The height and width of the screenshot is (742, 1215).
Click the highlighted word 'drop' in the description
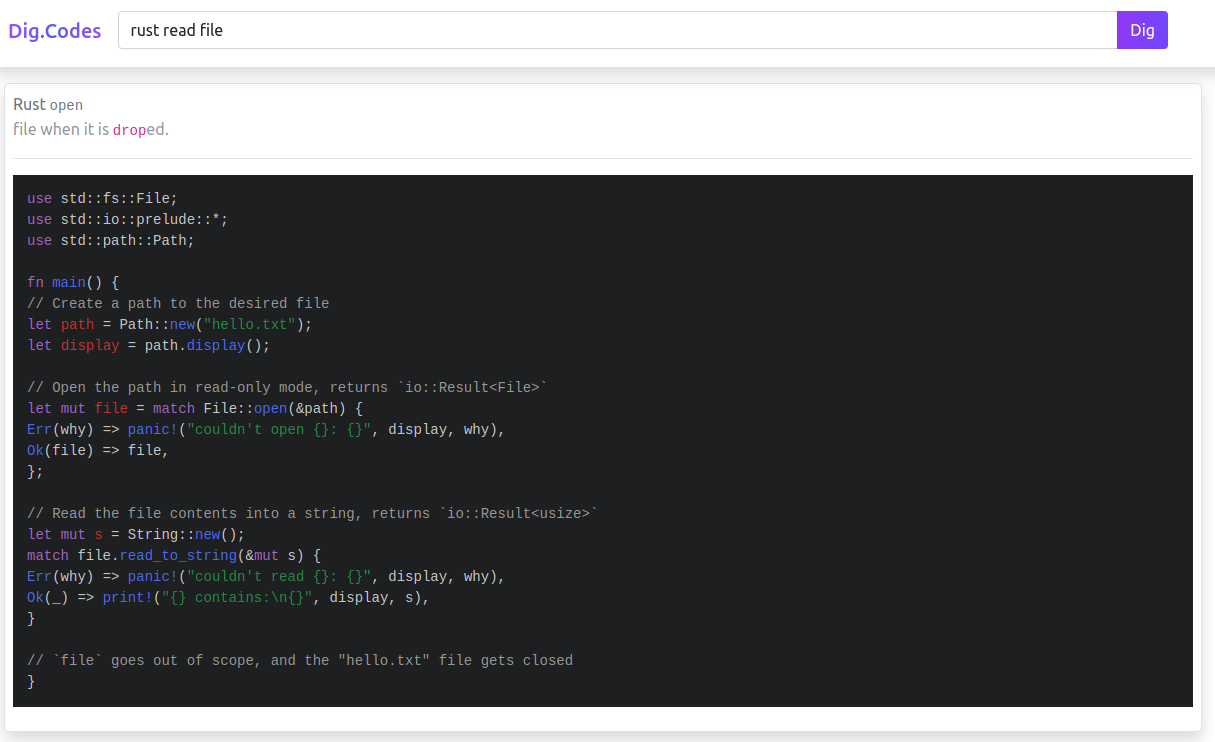126,129
